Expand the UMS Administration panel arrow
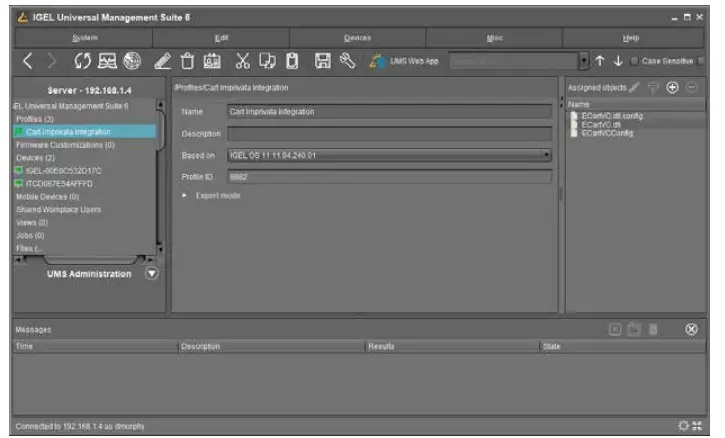This screenshot has height=438, width=725. 151,274
